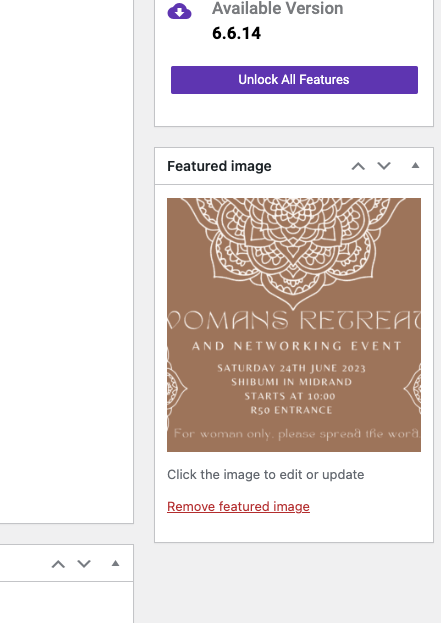Move the Featured image panel down
441x623 pixels.
pyautogui.click(x=384, y=166)
